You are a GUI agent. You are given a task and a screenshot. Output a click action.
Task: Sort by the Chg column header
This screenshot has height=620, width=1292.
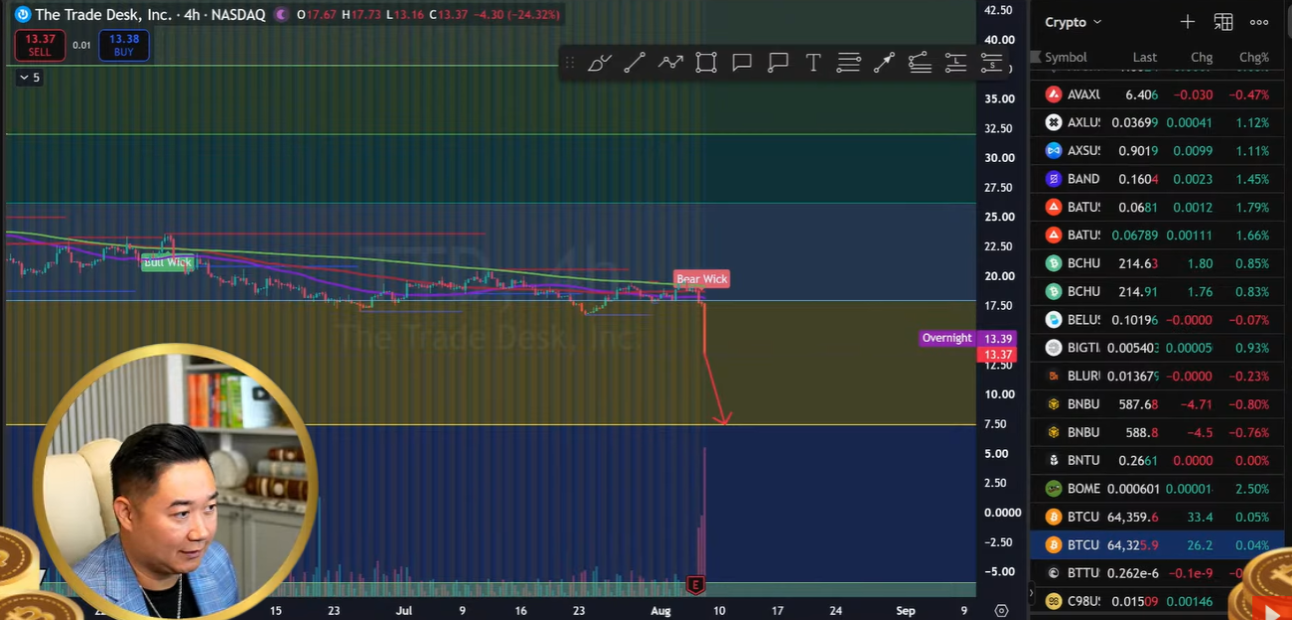click(x=1202, y=57)
